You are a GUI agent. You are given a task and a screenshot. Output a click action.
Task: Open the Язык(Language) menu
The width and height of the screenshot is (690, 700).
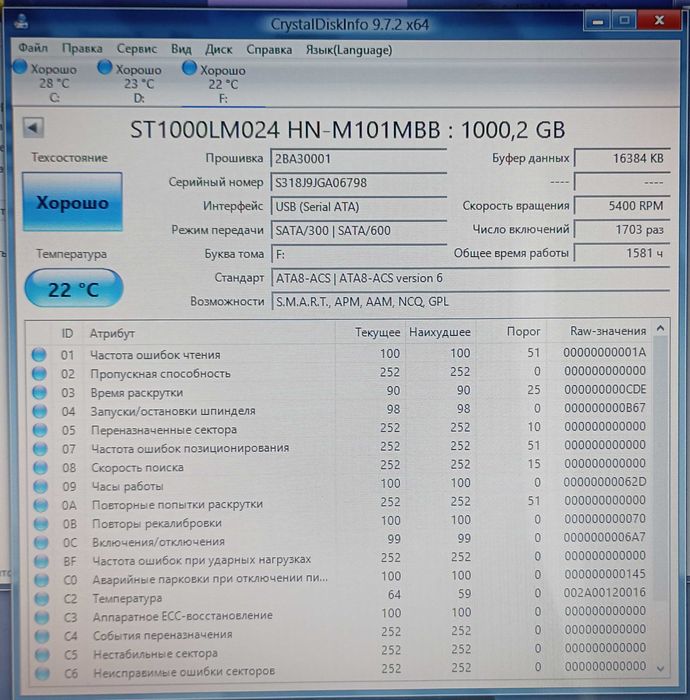pyautogui.click(x=349, y=50)
